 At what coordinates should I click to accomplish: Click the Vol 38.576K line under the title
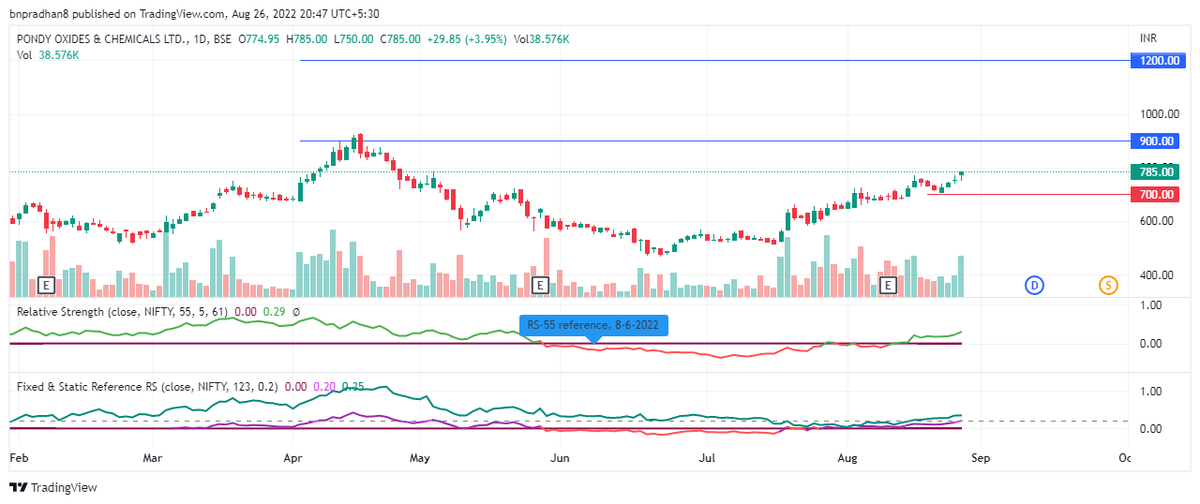click(x=48, y=55)
